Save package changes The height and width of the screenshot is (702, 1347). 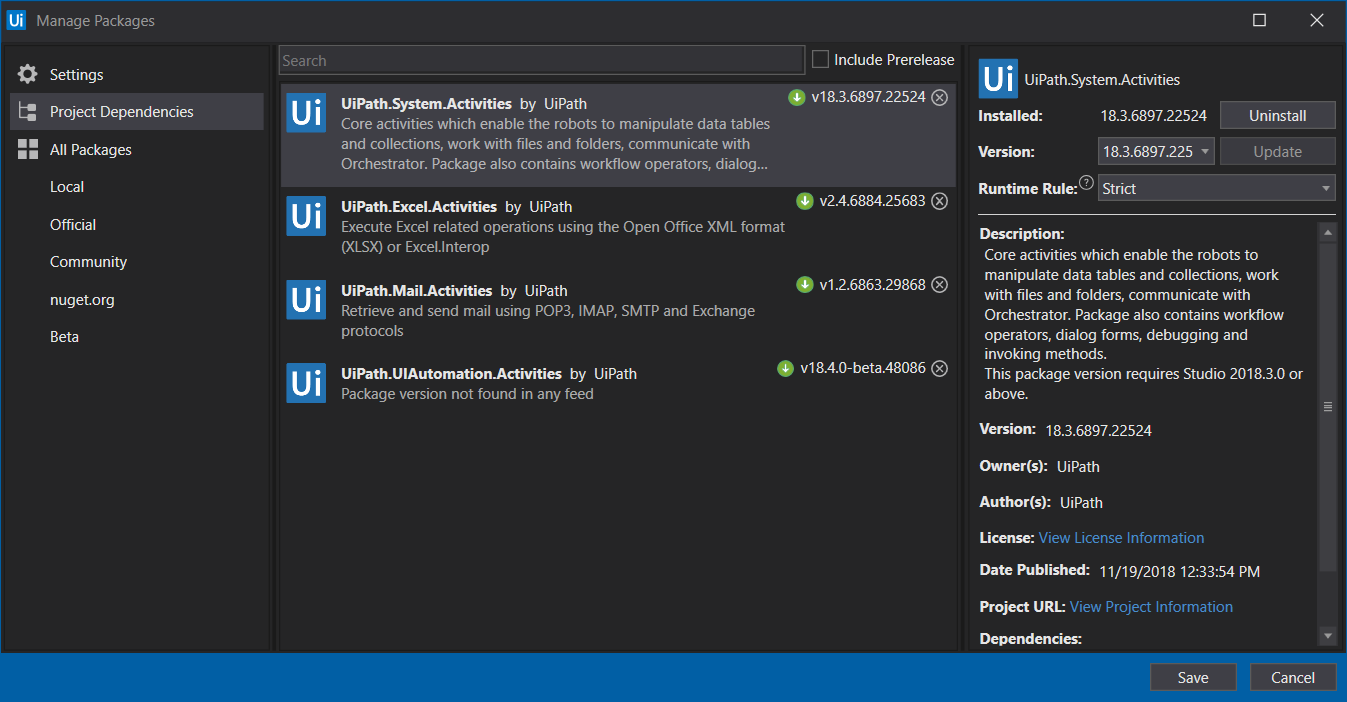(1193, 677)
